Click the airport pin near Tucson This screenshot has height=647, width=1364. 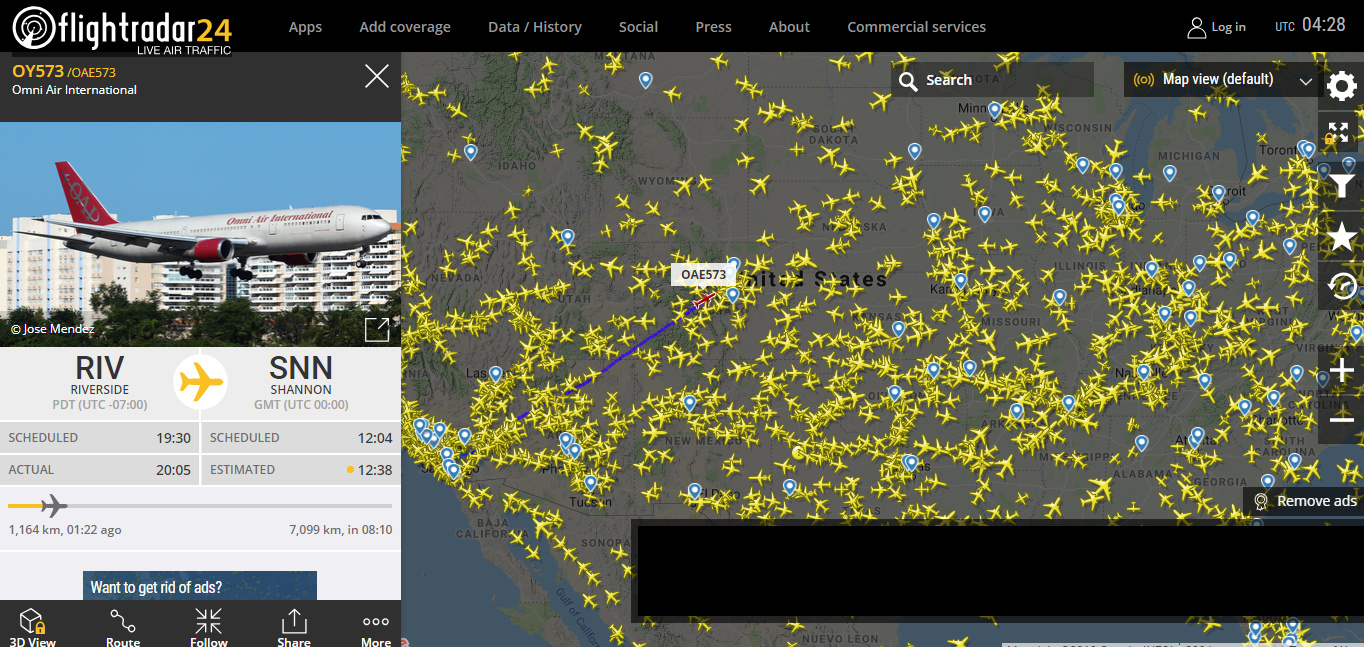[x=591, y=482]
